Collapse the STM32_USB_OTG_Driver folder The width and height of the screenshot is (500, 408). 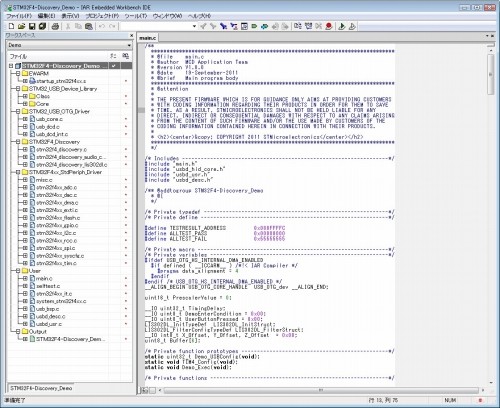click(x=18, y=111)
